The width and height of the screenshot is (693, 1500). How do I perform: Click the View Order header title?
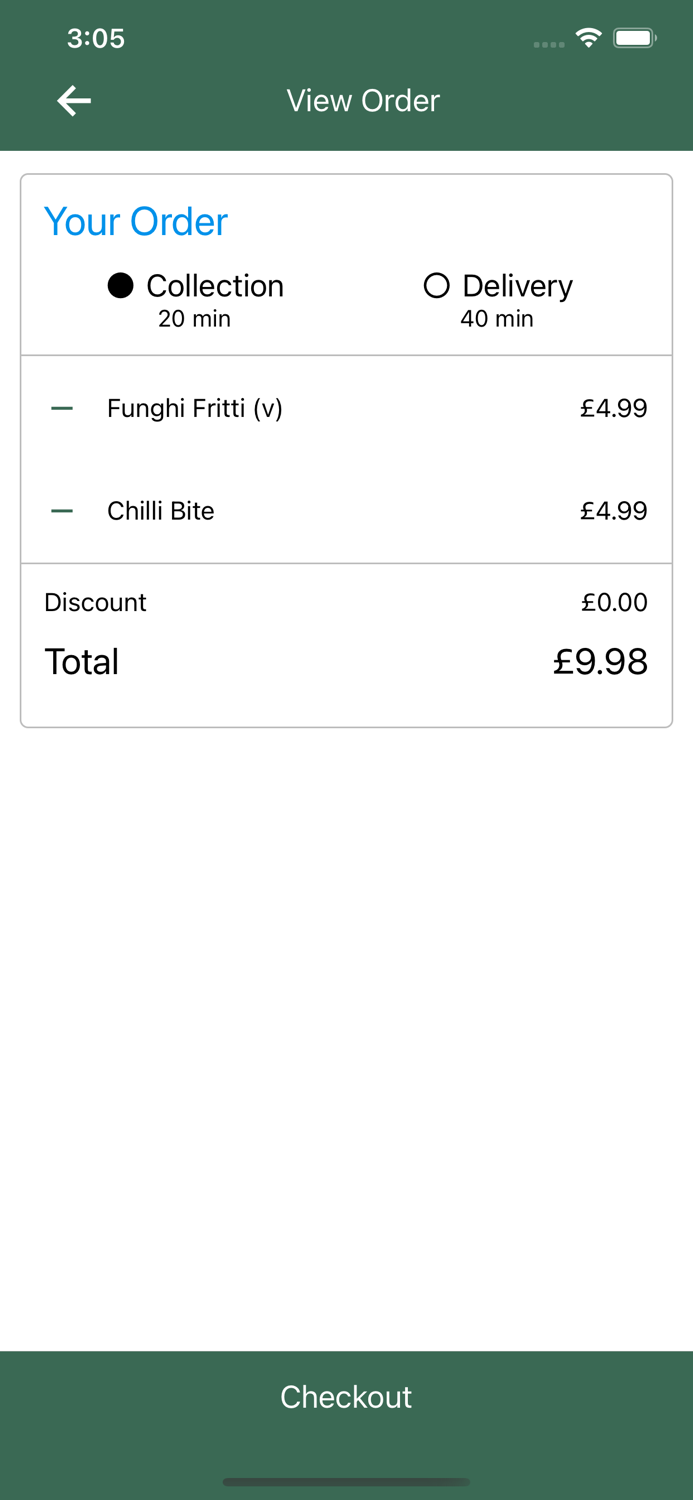pyautogui.click(x=363, y=101)
